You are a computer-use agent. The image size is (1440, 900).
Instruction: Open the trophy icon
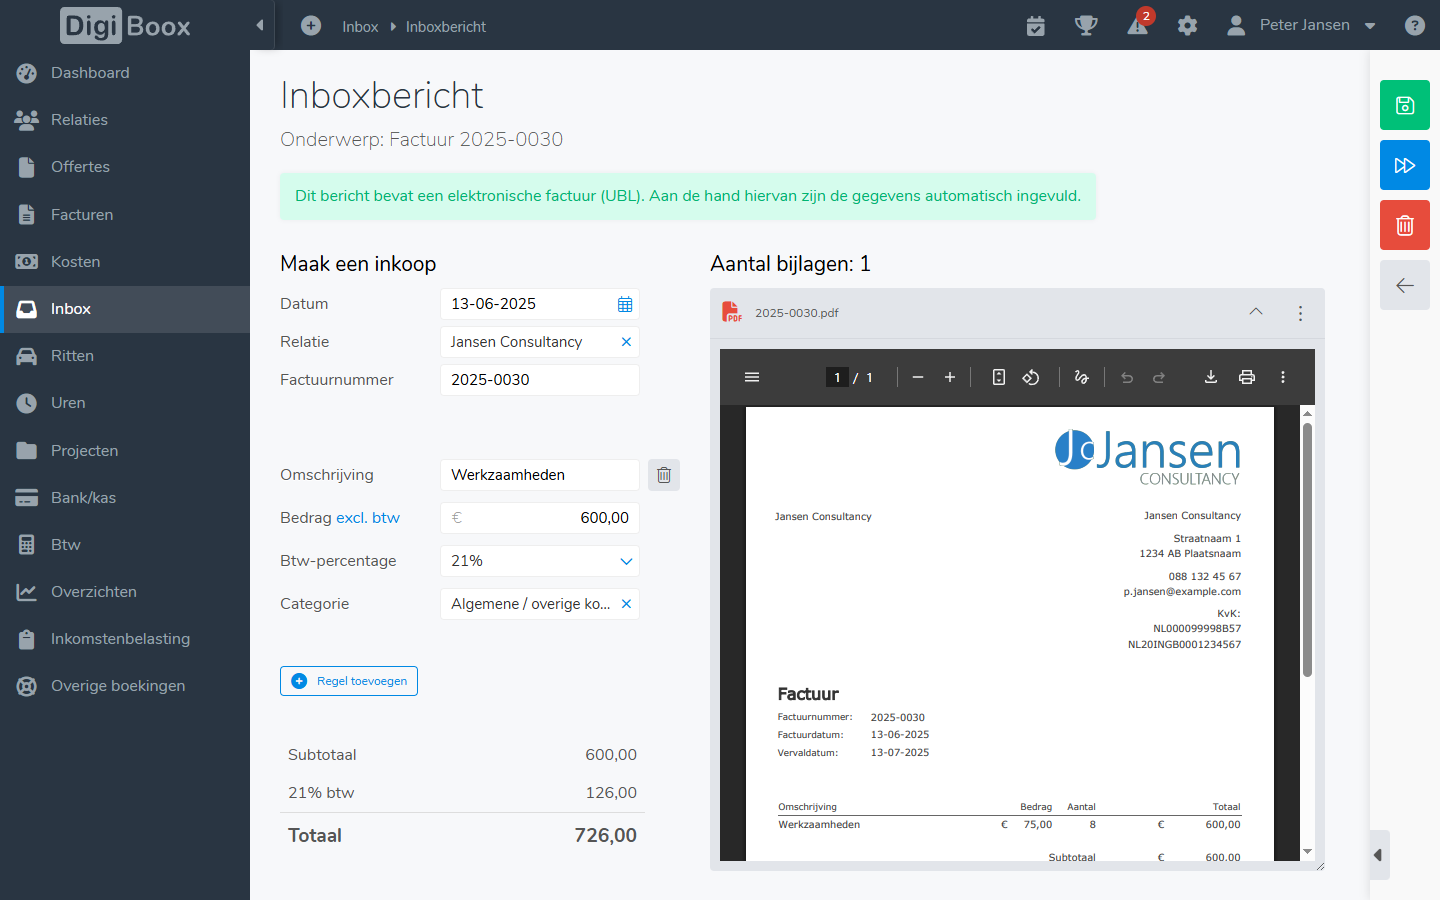[x=1086, y=26]
